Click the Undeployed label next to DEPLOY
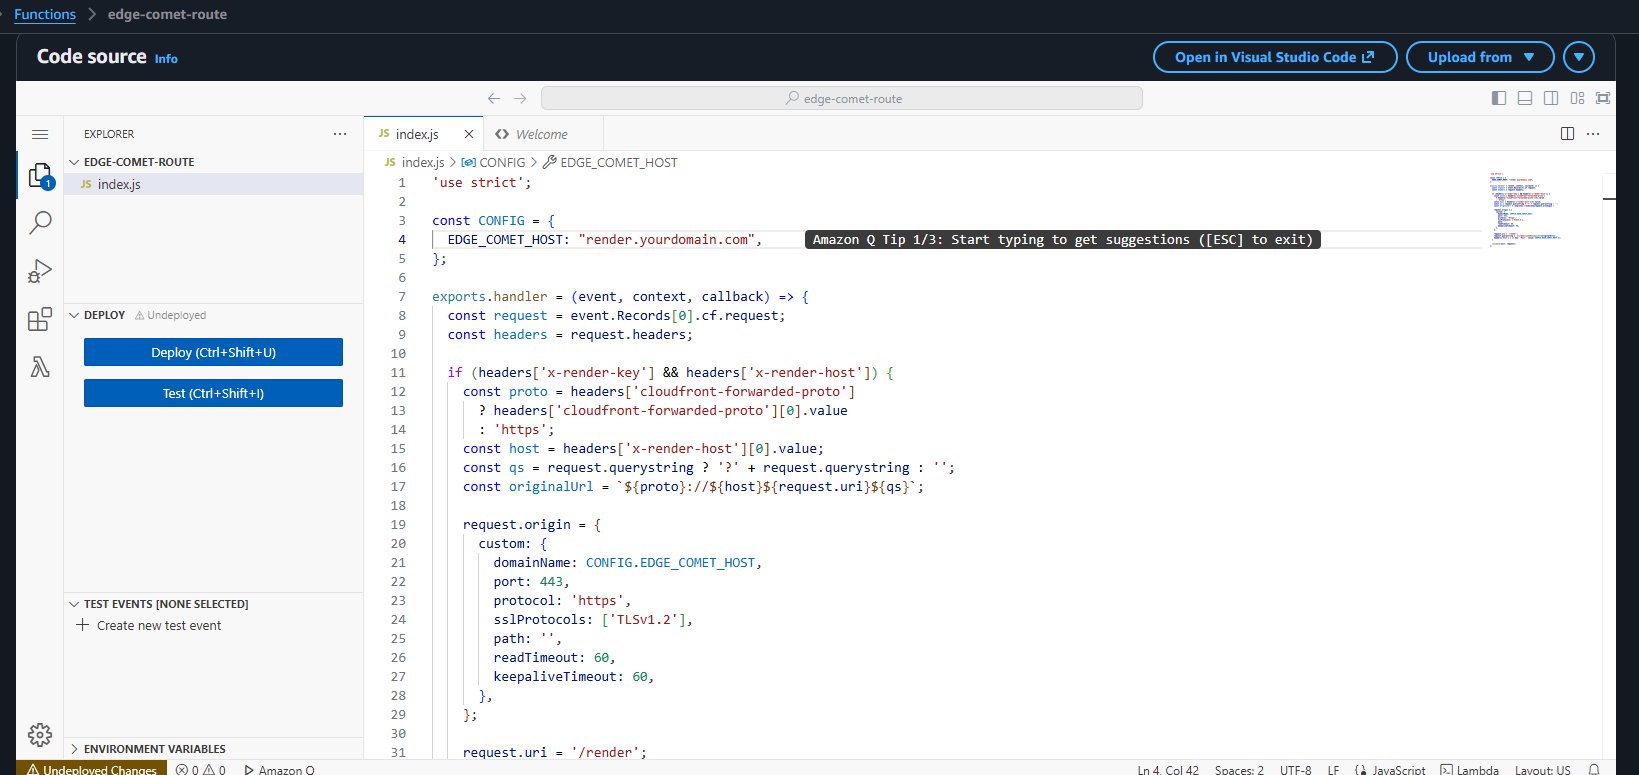The image size is (1639, 775). coord(171,315)
